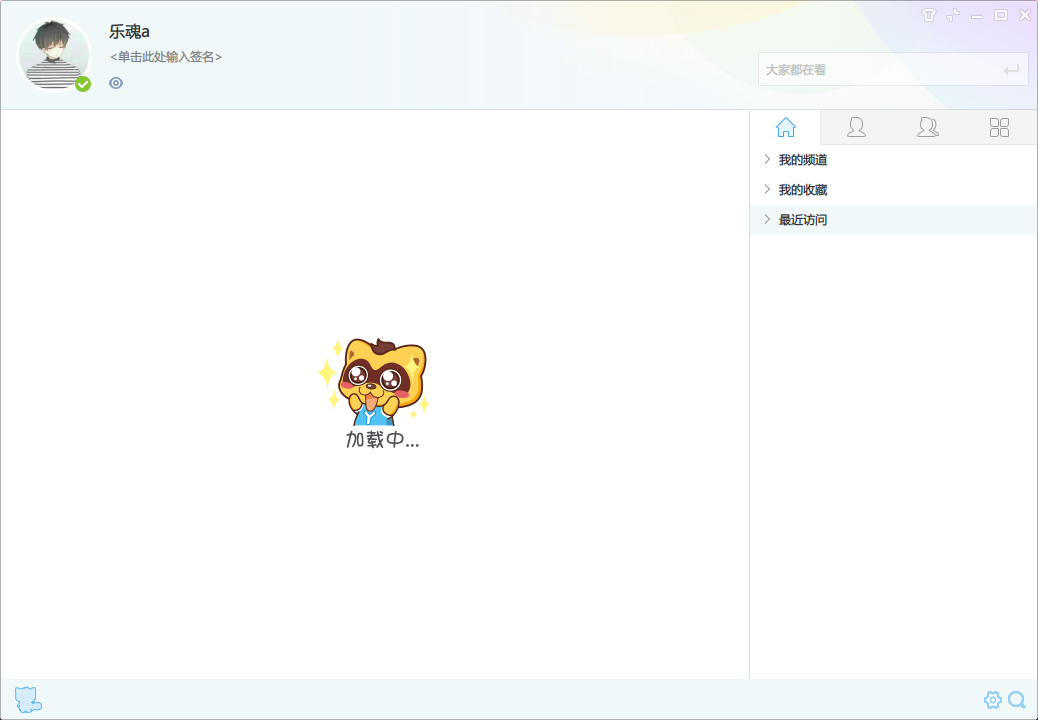
Task: Click the username 乐魂a
Action: point(129,31)
